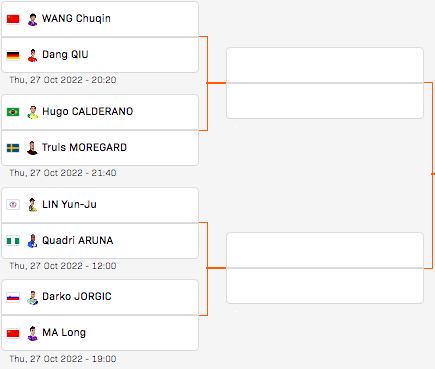Open the Quadri ARUNA player name
The width and height of the screenshot is (435, 369).
(78, 240)
